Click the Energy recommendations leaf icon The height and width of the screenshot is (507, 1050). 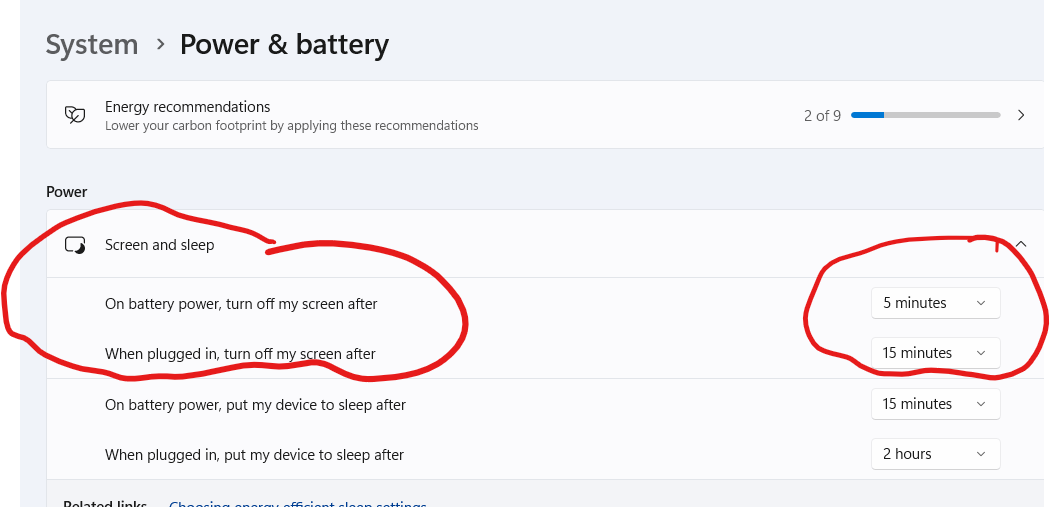click(x=75, y=115)
